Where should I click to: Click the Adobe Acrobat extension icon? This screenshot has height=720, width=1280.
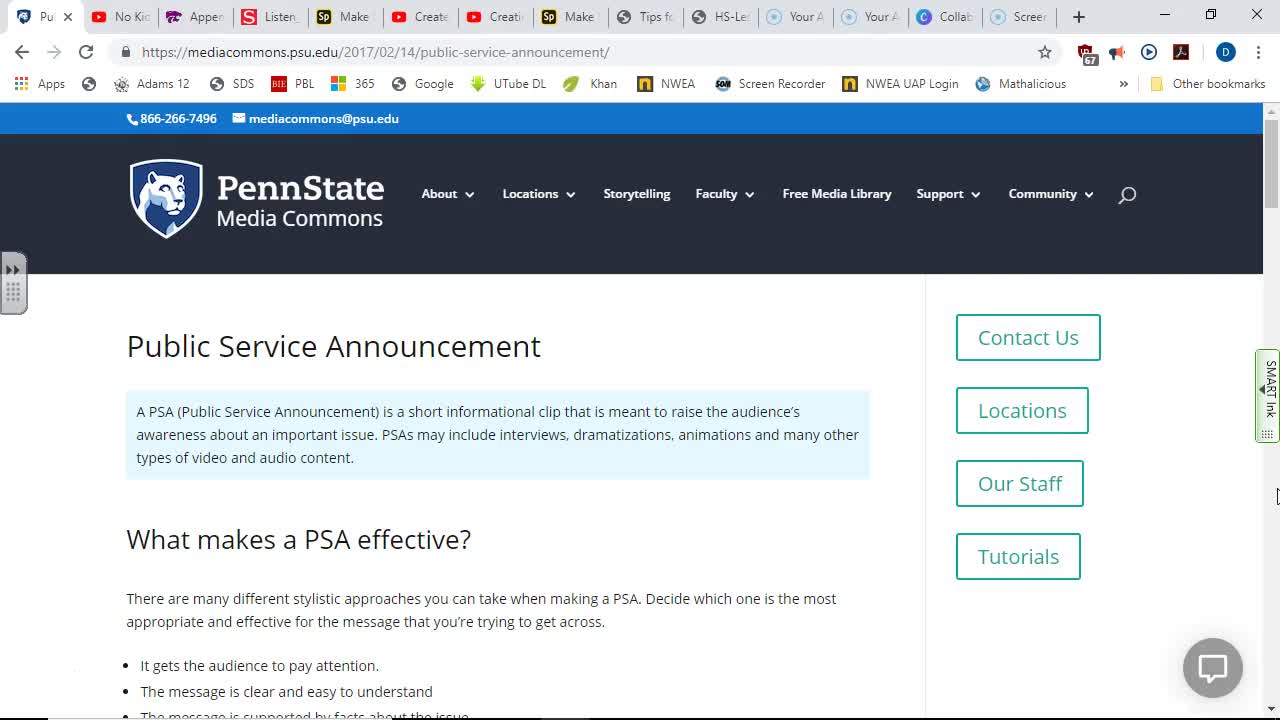(x=1181, y=52)
